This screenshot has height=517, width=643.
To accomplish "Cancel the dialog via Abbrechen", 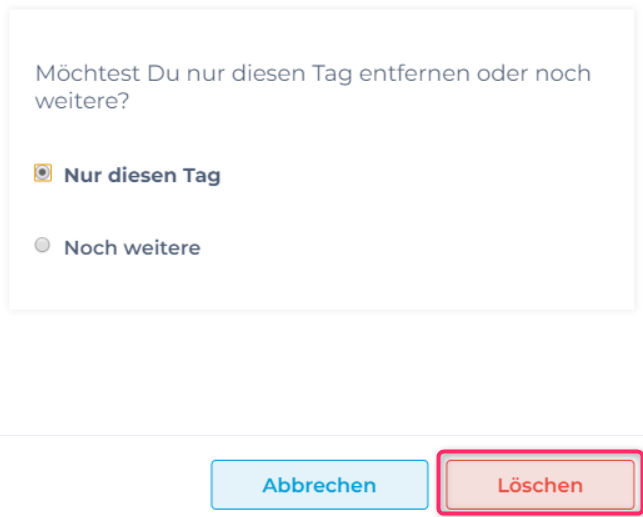I will tap(319, 485).
